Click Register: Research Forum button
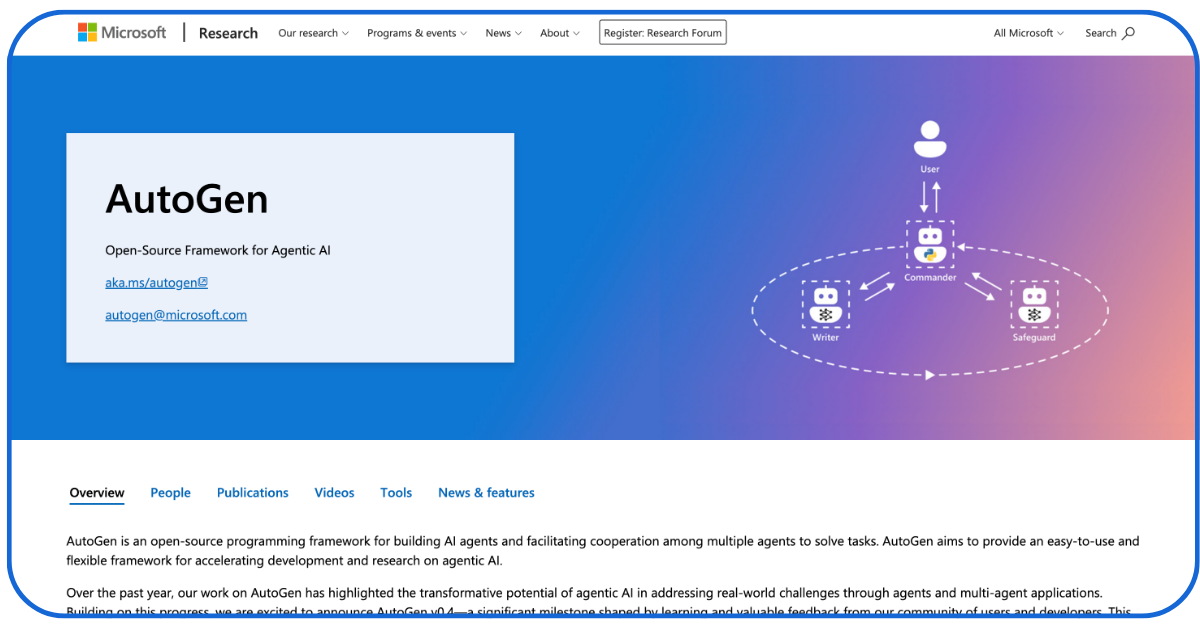1200x628 pixels. [x=663, y=33]
